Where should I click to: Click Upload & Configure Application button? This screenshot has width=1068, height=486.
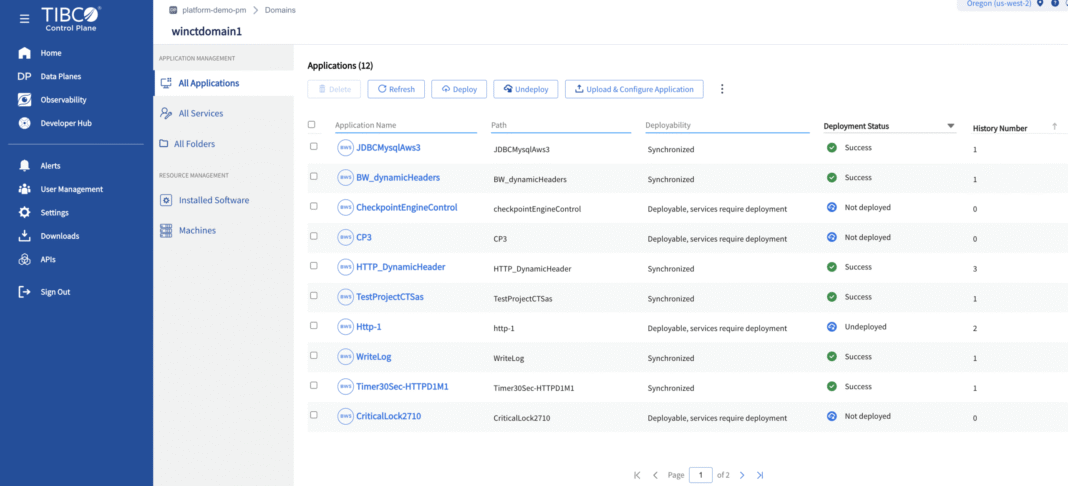(634, 89)
